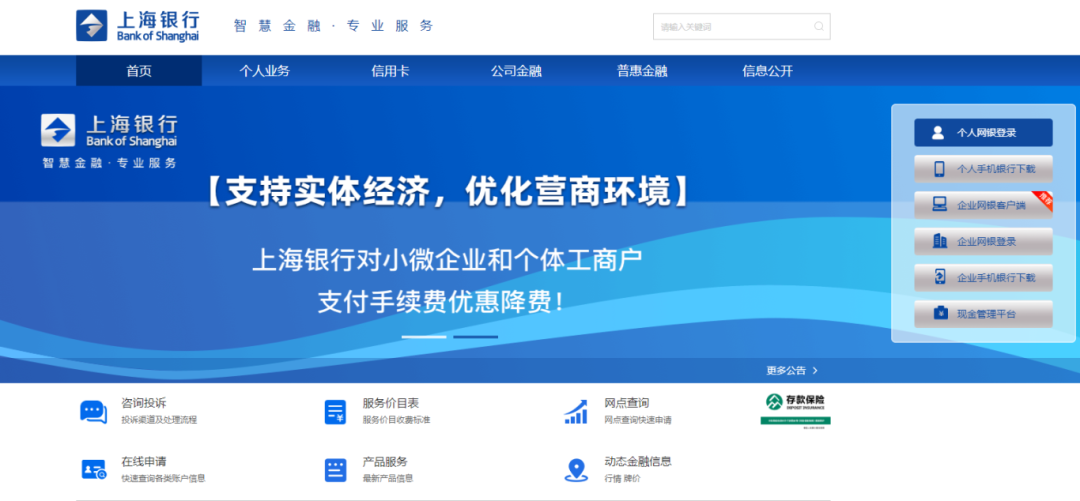Click the 个人手机银行下载 button
Screen dimensions: 1080x501
point(984,169)
